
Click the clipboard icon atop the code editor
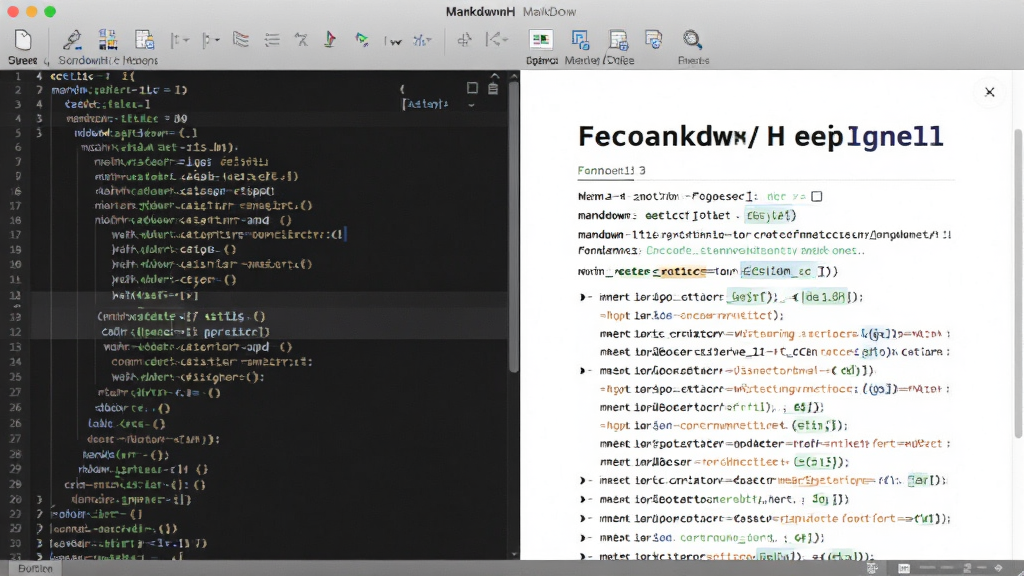point(493,88)
